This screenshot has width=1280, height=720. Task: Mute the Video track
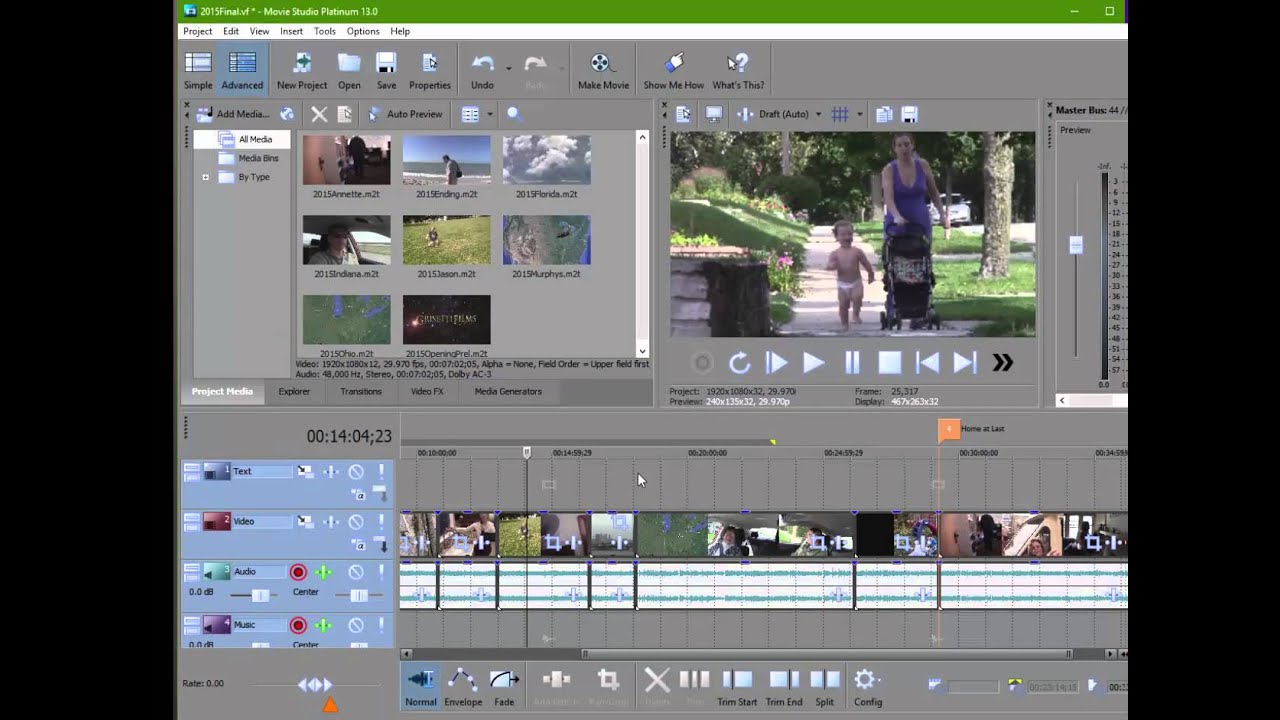pos(355,522)
